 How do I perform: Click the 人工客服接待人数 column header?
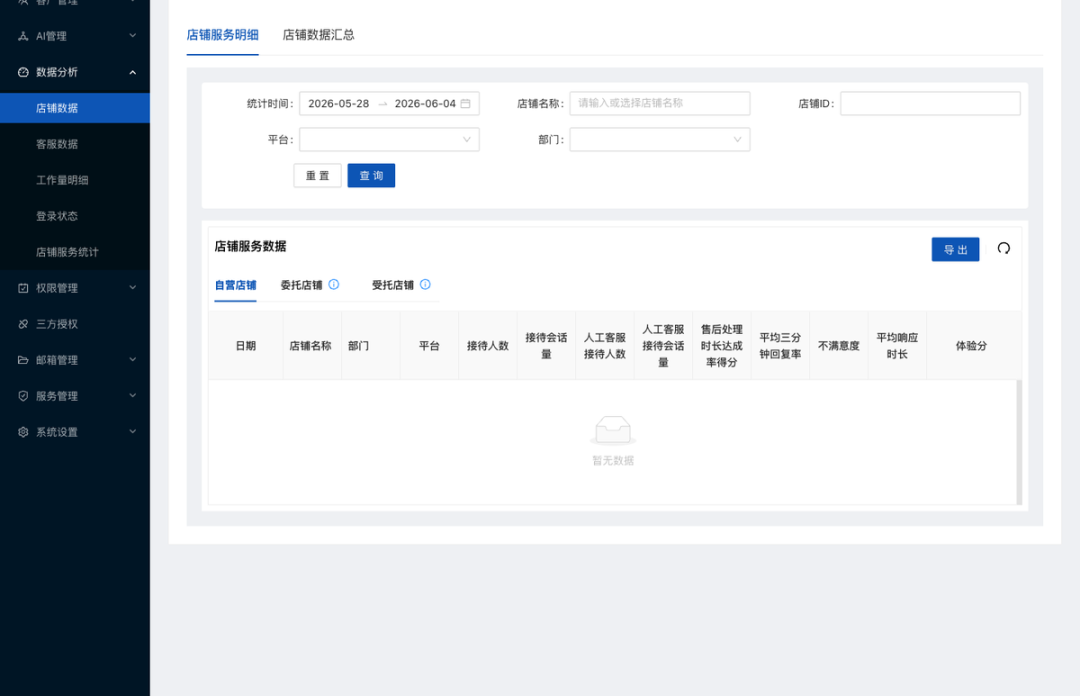coord(605,346)
